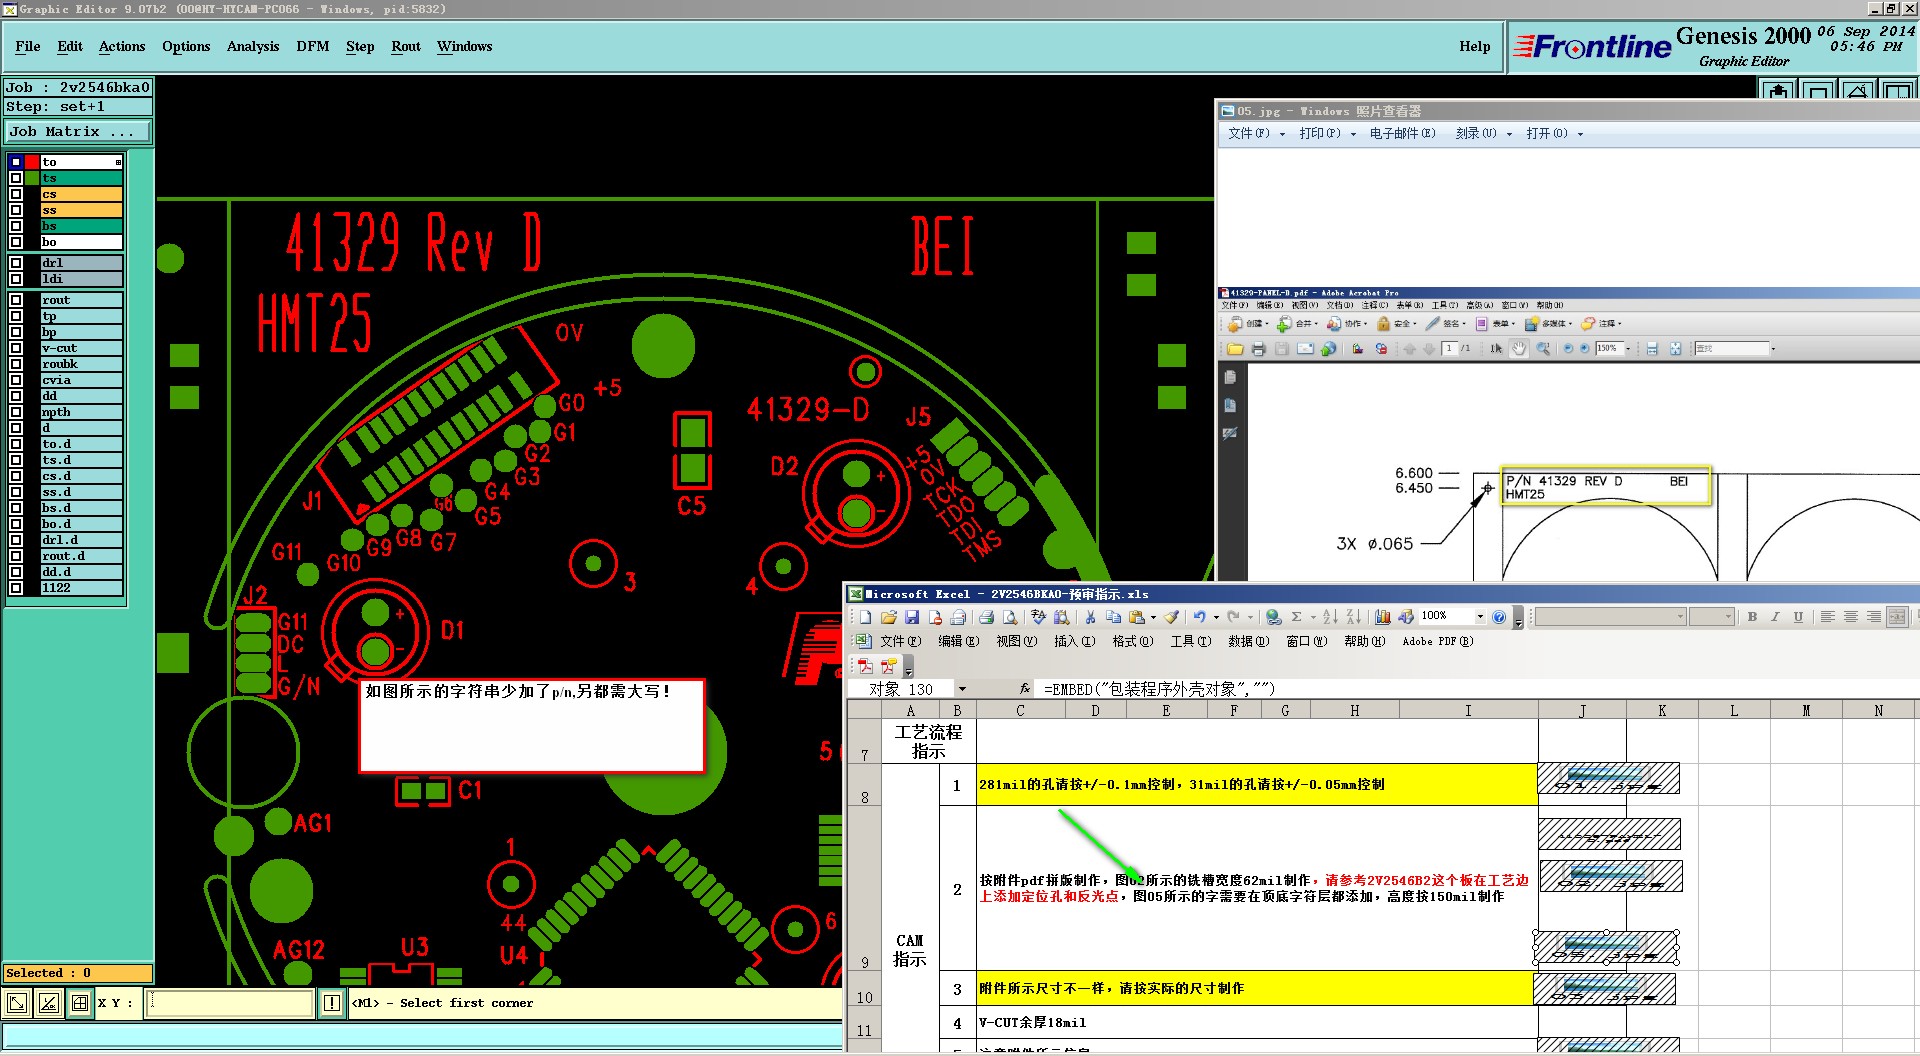Toggle the rout layer checkbox
This screenshot has height=1056, width=1920.
pos(16,300)
